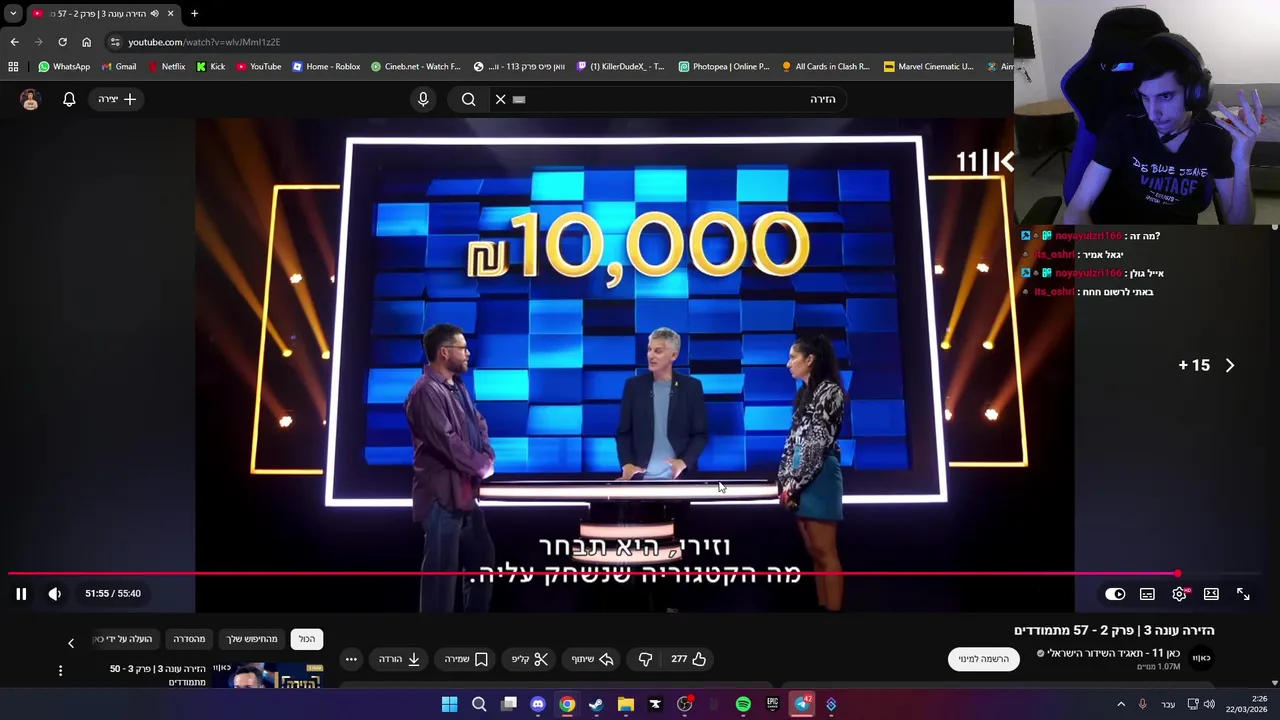Viewport: 1280px width, 720px height.
Task: Reload the page in browser
Action: (62, 42)
